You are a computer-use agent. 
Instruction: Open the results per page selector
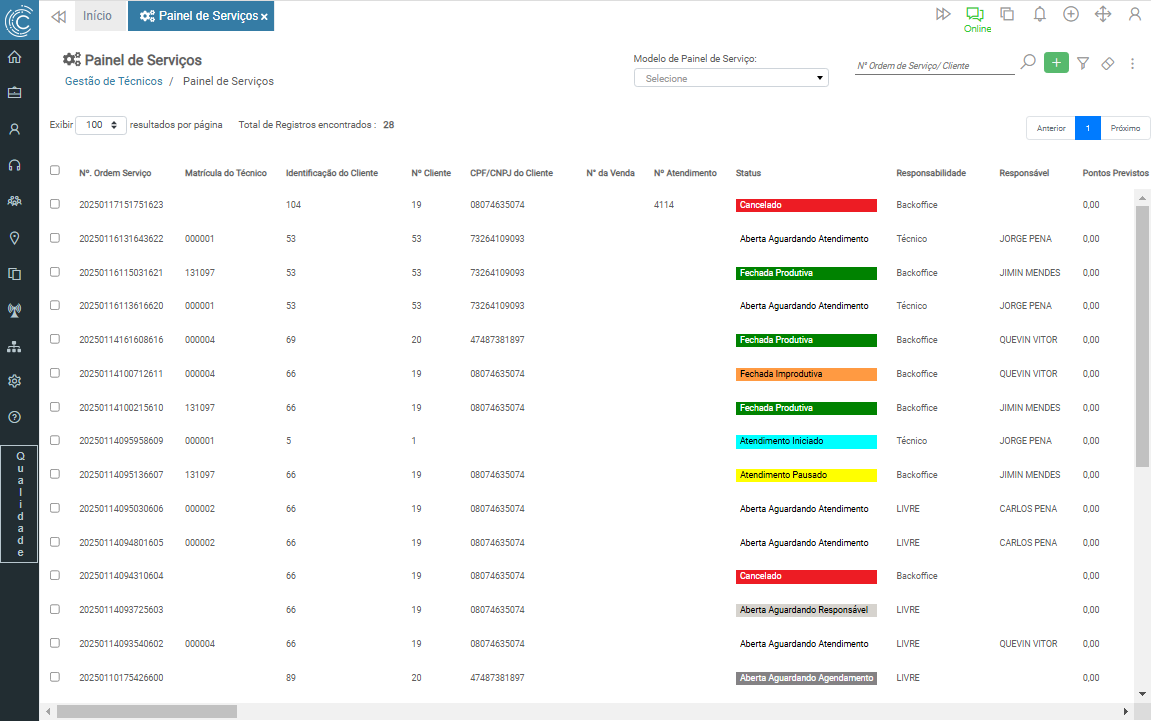[101, 125]
